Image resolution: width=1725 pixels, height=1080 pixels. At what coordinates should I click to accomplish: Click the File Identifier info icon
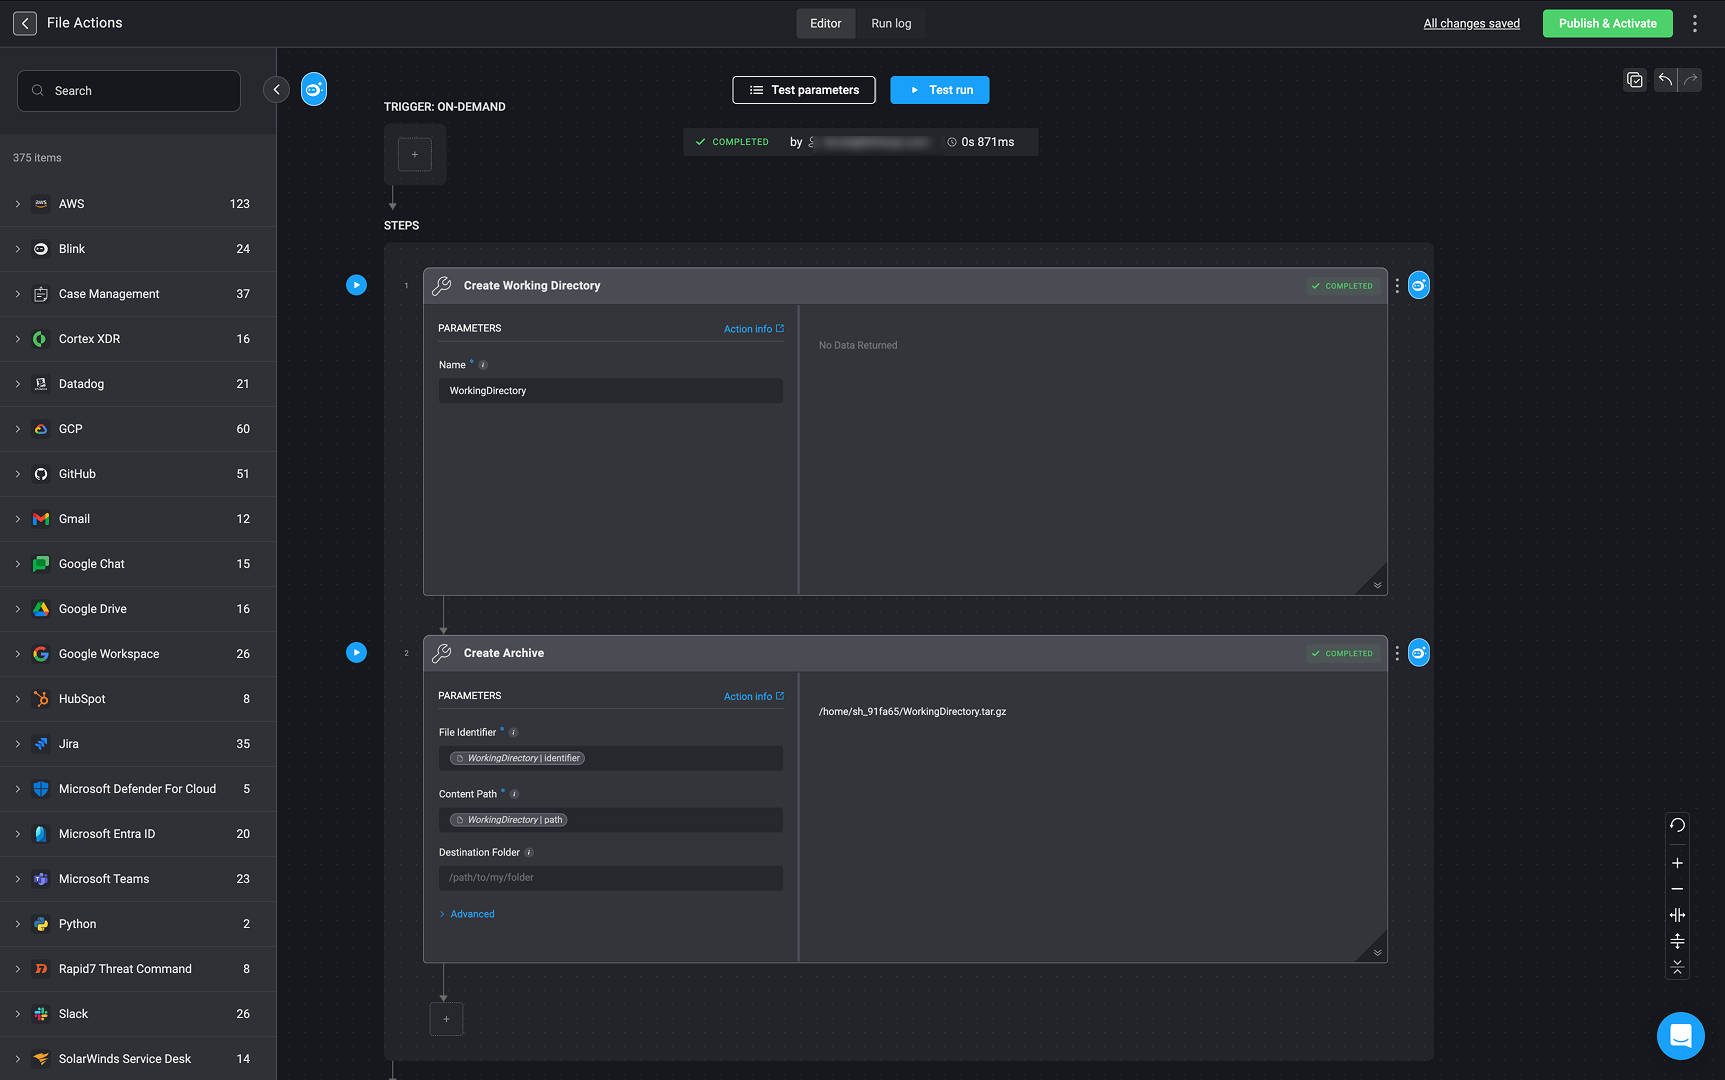click(x=514, y=733)
